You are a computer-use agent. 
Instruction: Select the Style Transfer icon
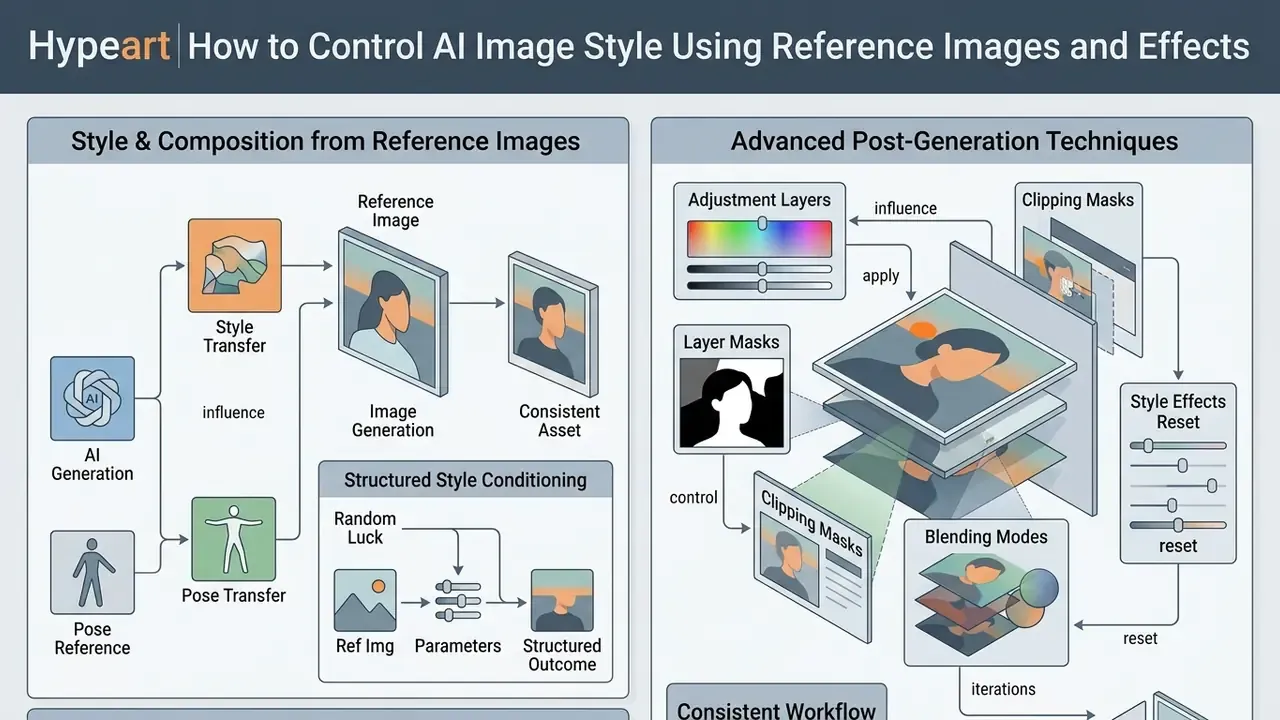[x=235, y=266]
